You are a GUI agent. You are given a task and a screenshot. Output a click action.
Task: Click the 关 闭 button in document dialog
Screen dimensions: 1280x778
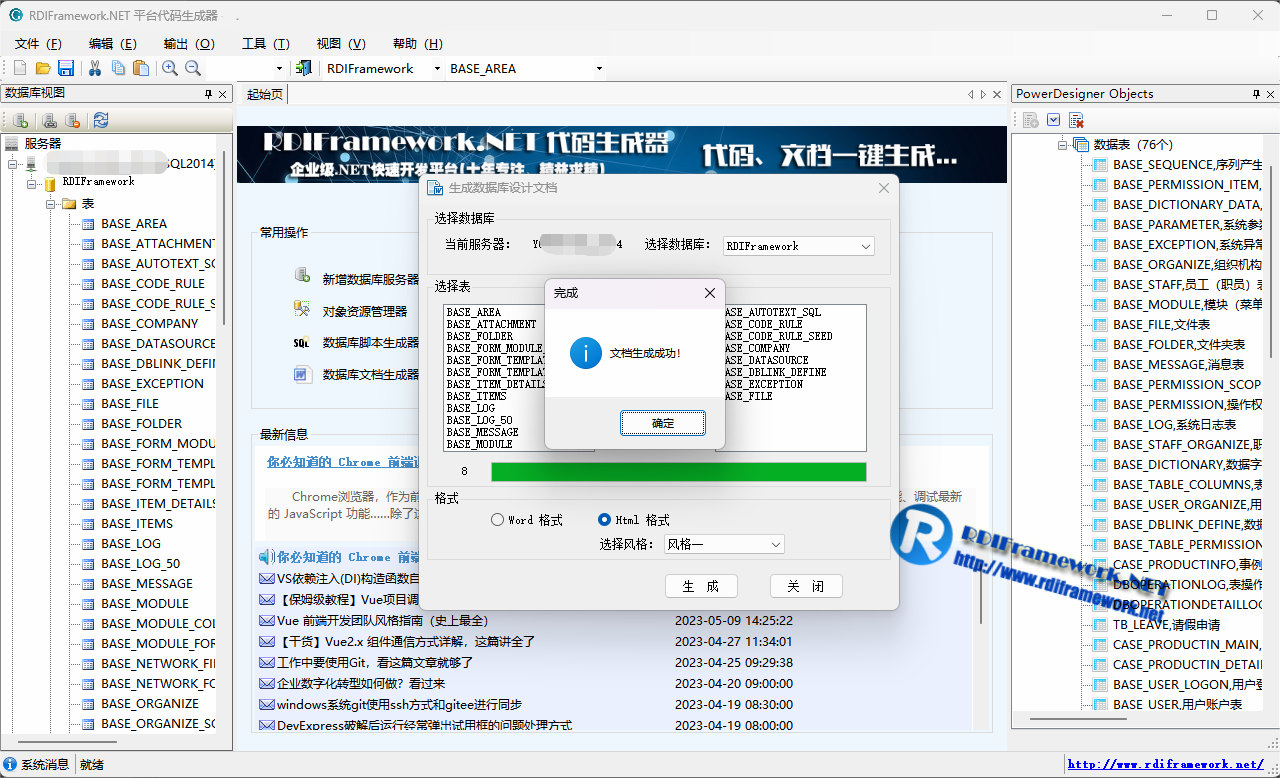tap(806, 586)
